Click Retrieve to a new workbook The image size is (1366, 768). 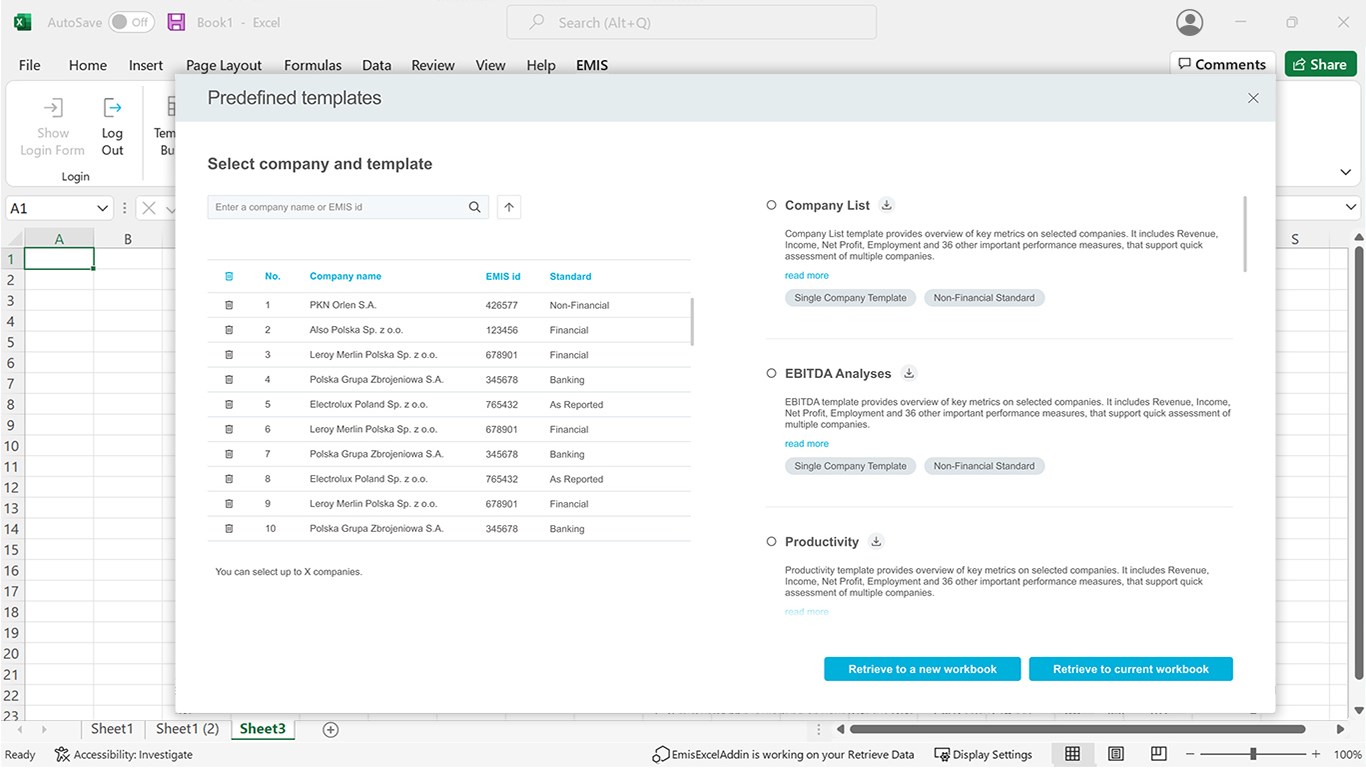click(x=922, y=669)
